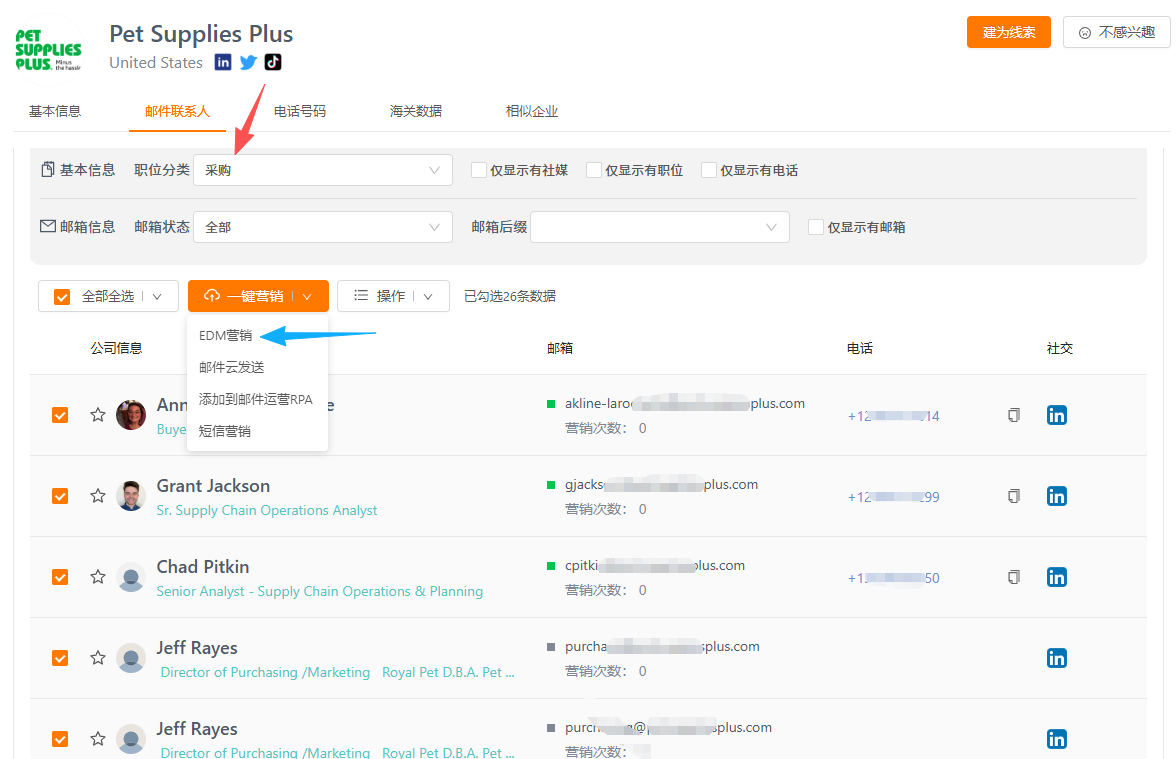Click the 已勾选26条数据 status text
Image resolution: width=1176 pixels, height=759 pixels.
click(x=510, y=296)
